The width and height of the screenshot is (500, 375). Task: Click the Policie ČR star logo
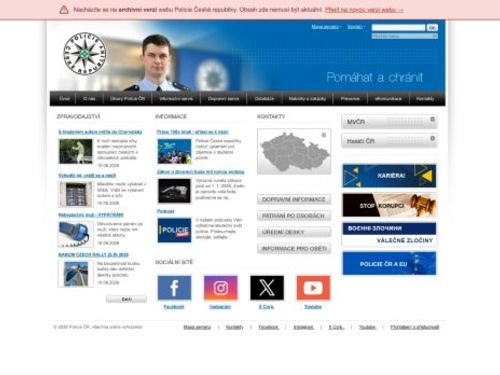pyautogui.click(x=85, y=54)
